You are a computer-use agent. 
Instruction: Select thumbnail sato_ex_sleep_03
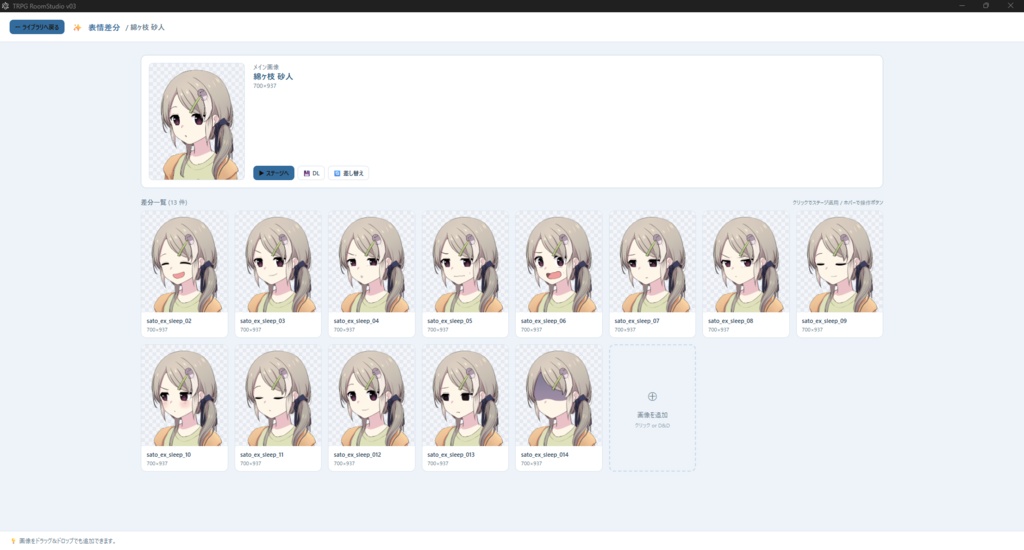(x=278, y=262)
